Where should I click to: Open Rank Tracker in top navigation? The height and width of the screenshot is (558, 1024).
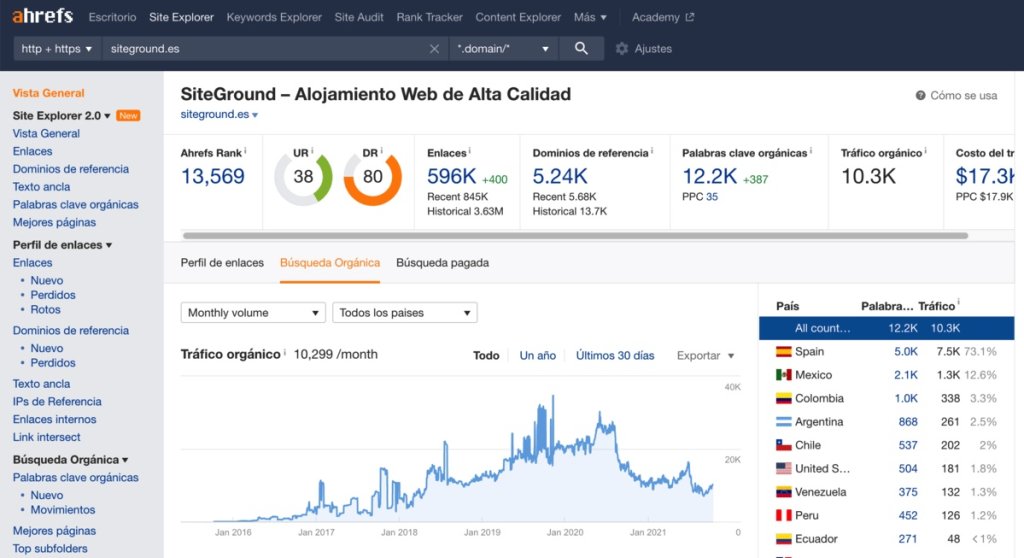click(429, 18)
